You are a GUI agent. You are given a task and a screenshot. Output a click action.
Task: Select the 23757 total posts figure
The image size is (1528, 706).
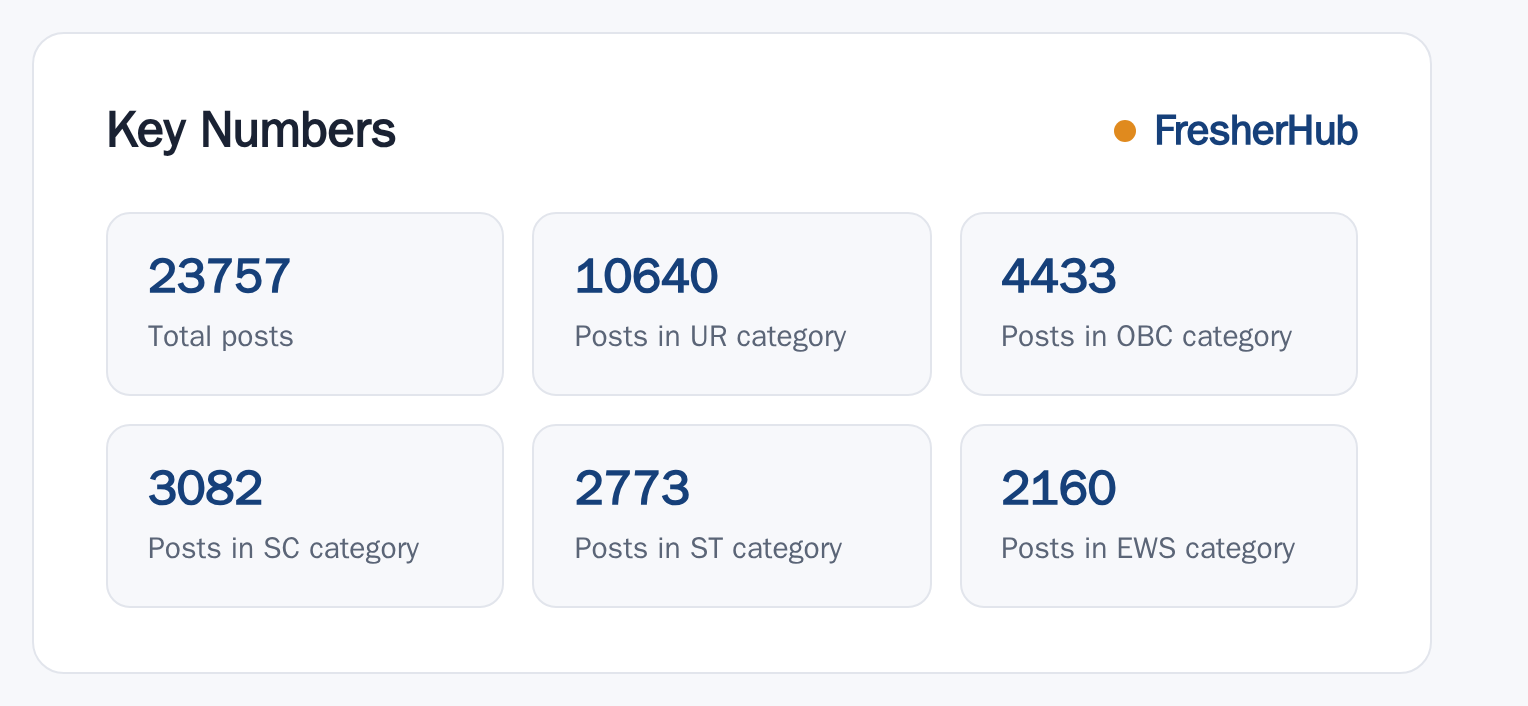[219, 276]
